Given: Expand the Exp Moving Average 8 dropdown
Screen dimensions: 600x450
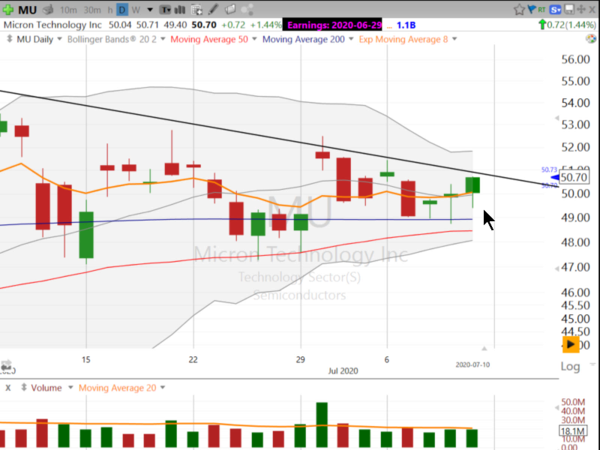Looking at the screenshot, I should pyautogui.click(x=455, y=39).
